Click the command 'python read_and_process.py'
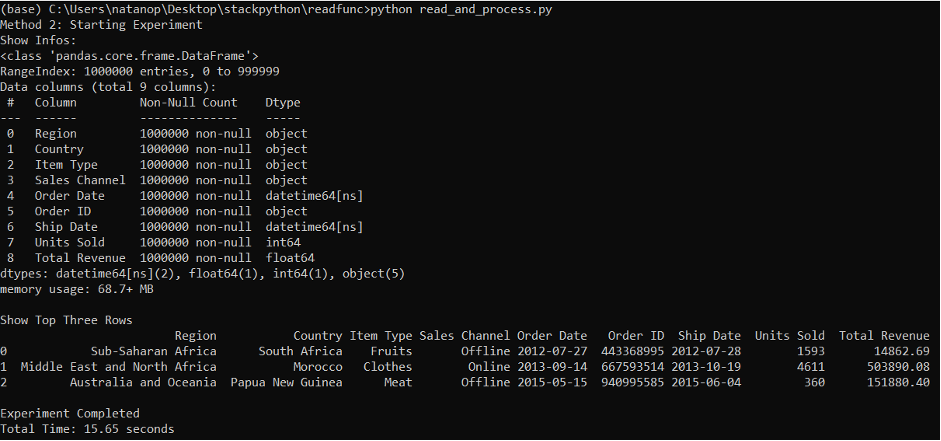 coord(461,10)
